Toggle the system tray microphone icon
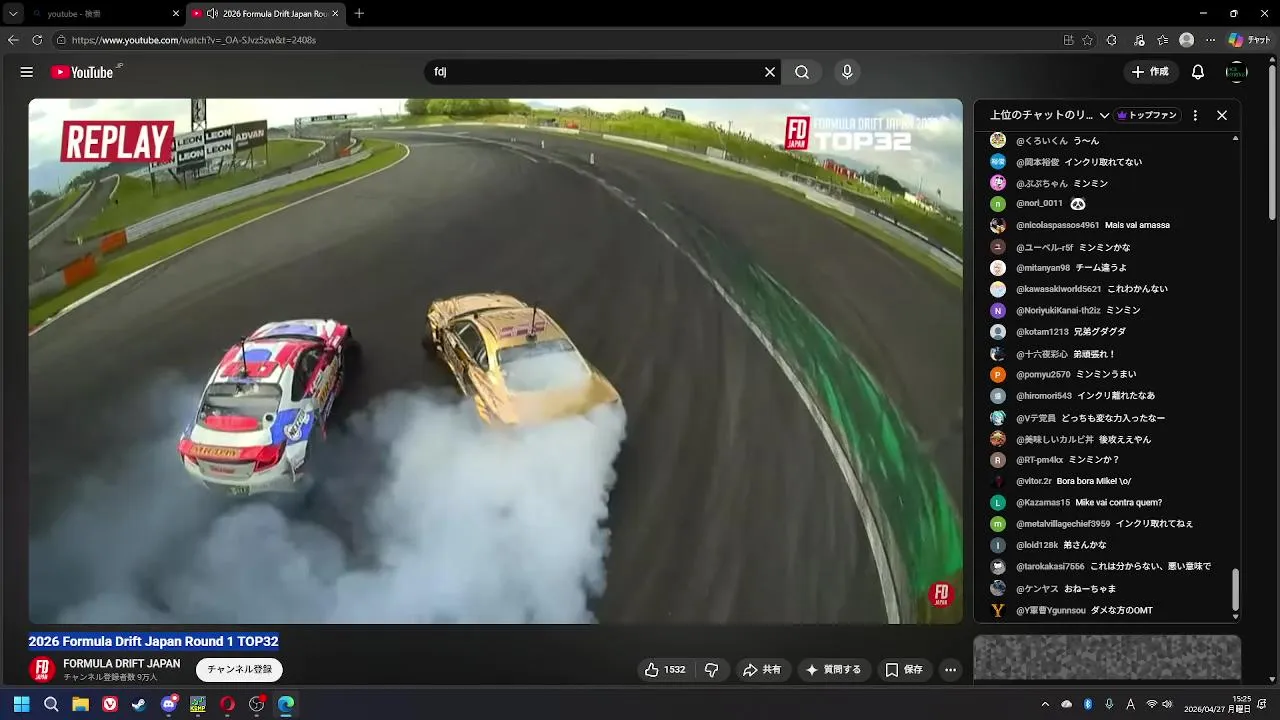 tap(1109, 704)
